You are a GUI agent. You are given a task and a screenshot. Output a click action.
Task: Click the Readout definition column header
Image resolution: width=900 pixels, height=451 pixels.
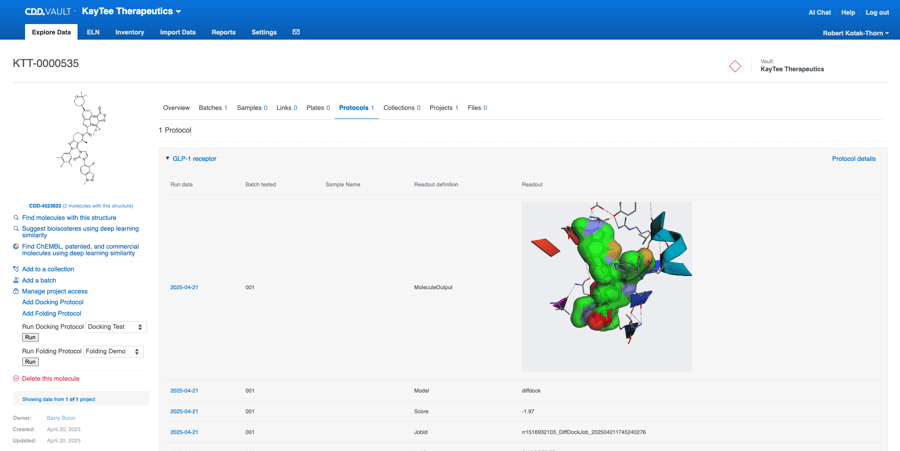436,185
